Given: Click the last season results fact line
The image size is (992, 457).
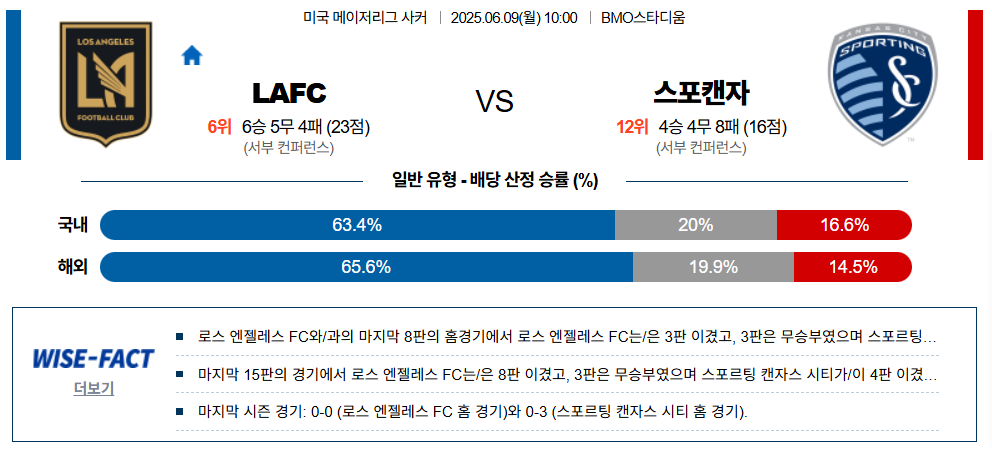Looking at the screenshot, I should click(472, 412).
